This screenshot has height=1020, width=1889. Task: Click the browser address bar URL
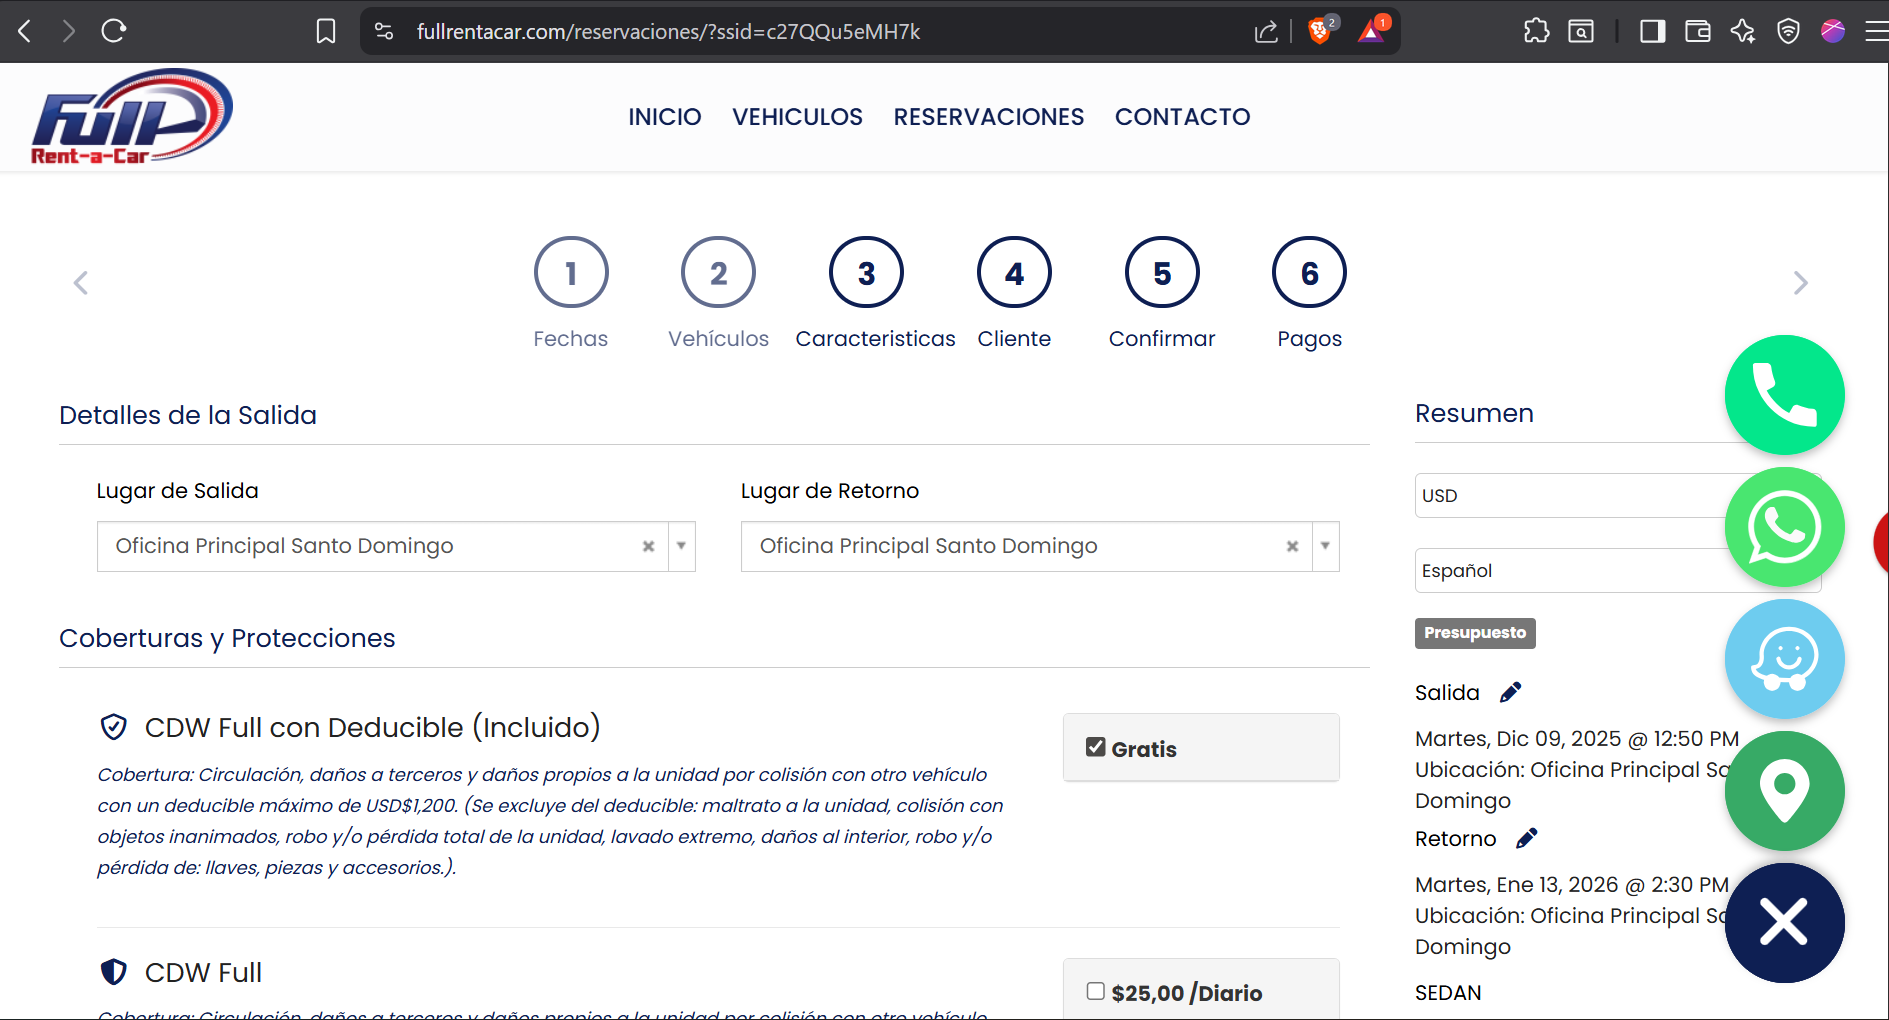[668, 31]
